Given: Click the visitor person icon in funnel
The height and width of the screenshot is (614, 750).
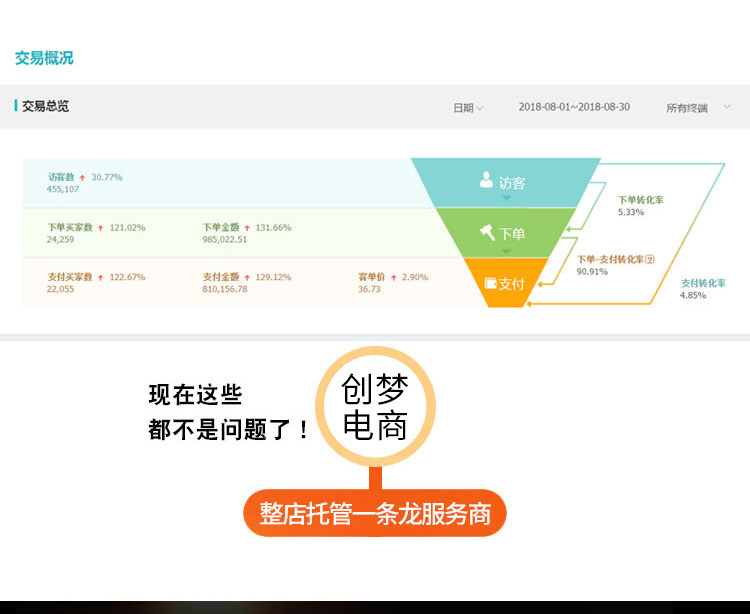Looking at the screenshot, I should (x=486, y=180).
